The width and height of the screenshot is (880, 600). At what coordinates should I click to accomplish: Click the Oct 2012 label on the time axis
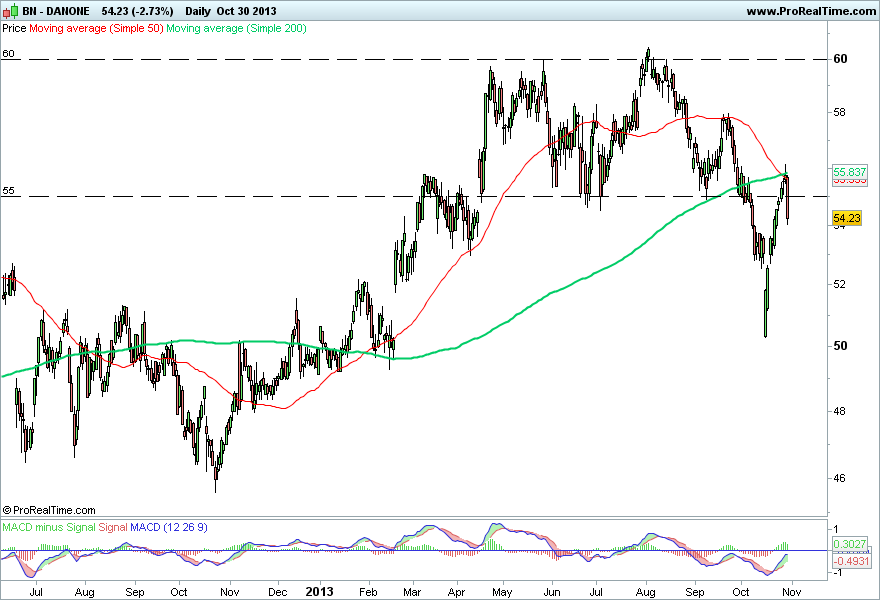179,592
